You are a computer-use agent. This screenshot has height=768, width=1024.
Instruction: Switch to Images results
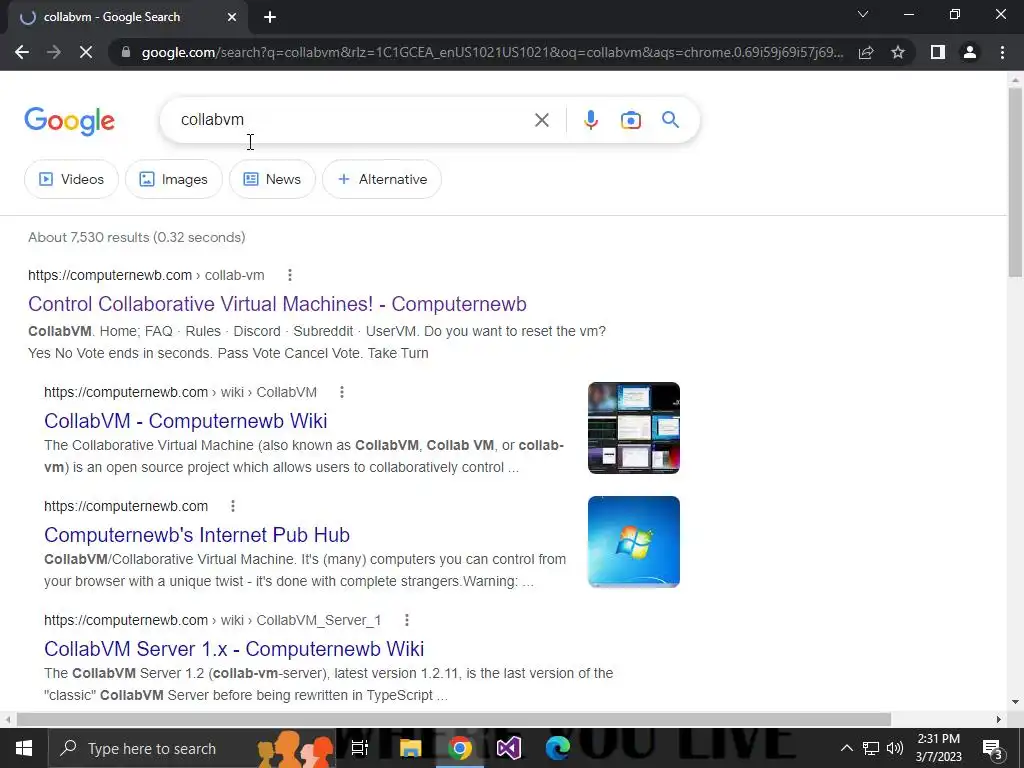coord(174,179)
